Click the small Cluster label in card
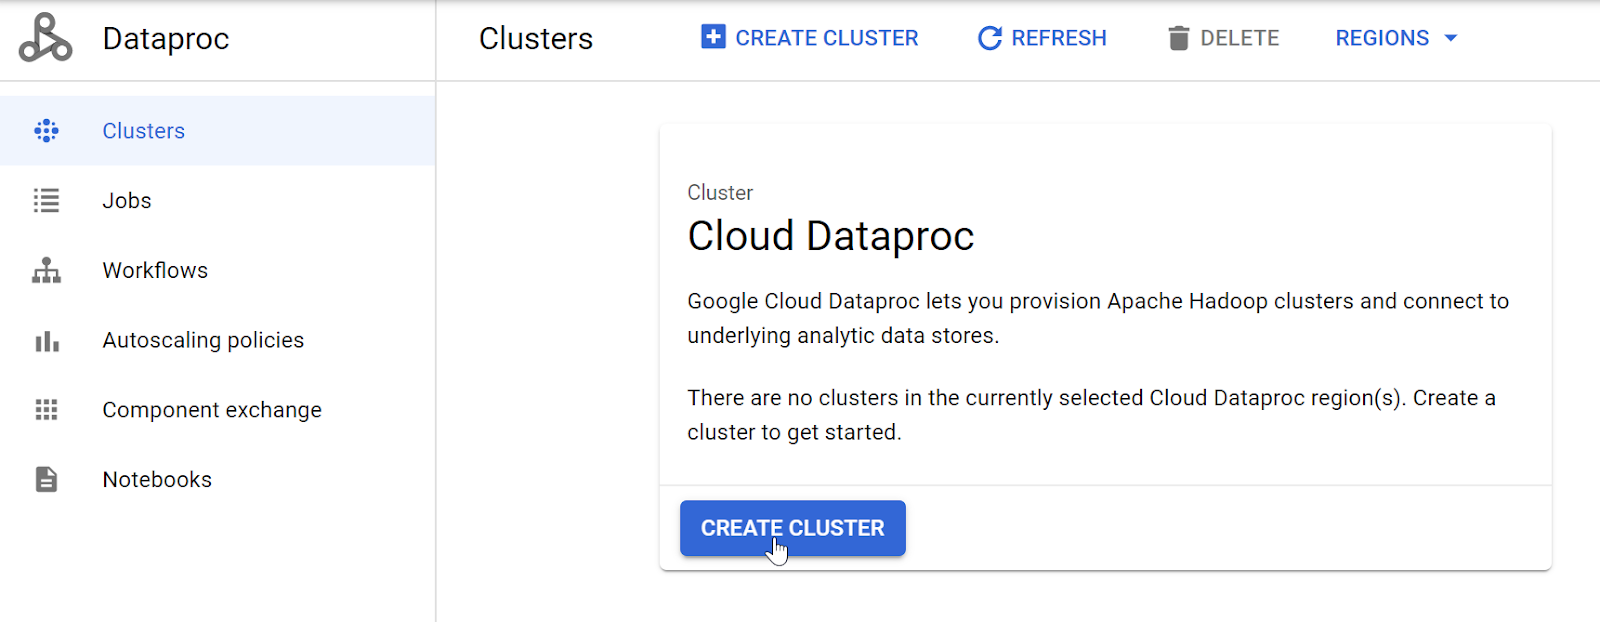 720,192
